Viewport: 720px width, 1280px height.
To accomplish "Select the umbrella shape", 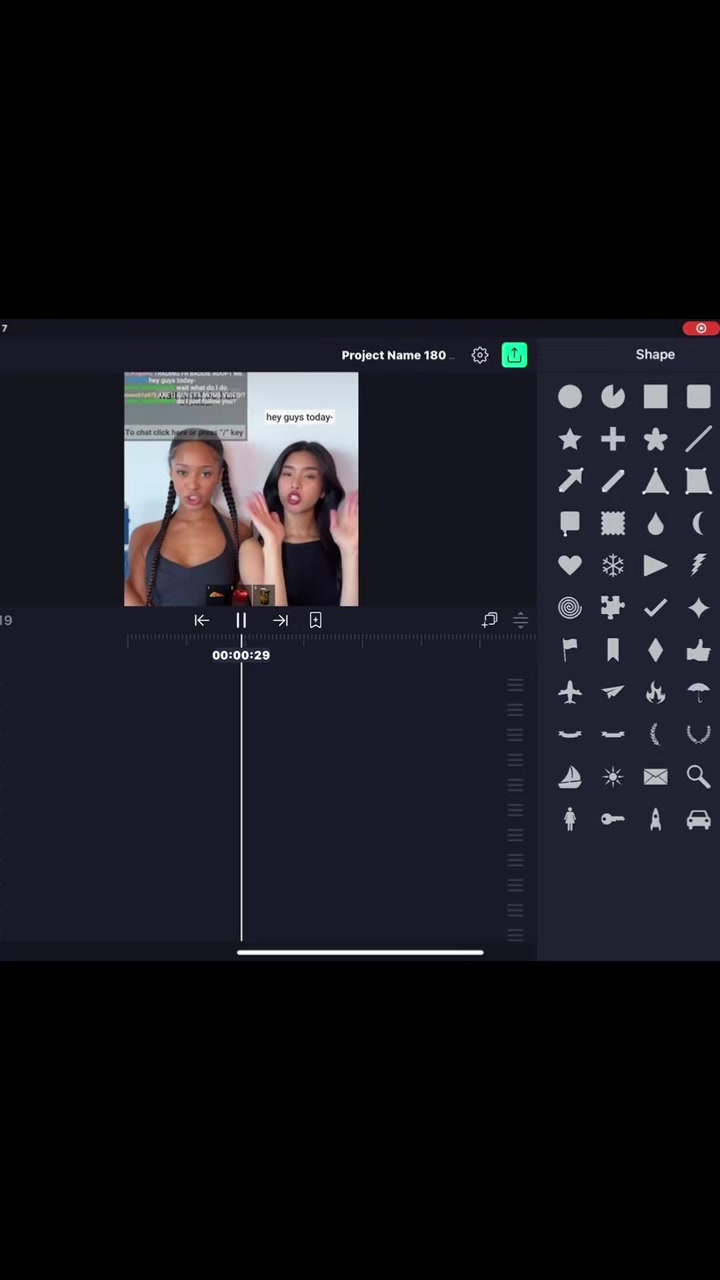I will (x=698, y=692).
